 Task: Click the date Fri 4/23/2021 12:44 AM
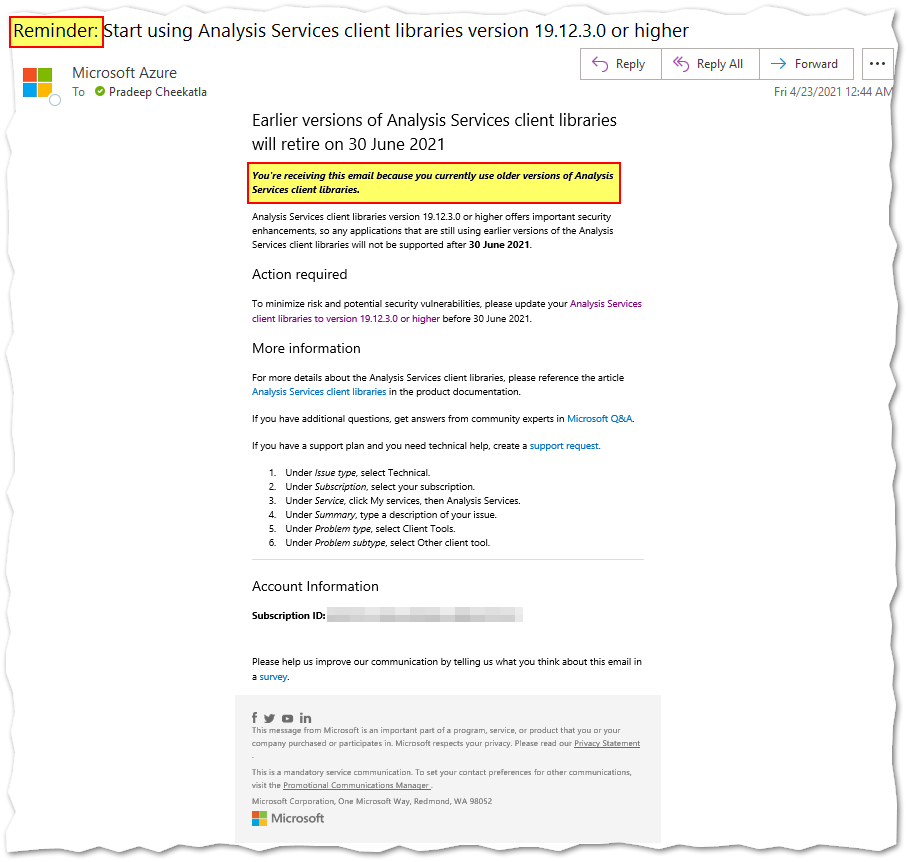(833, 92)
